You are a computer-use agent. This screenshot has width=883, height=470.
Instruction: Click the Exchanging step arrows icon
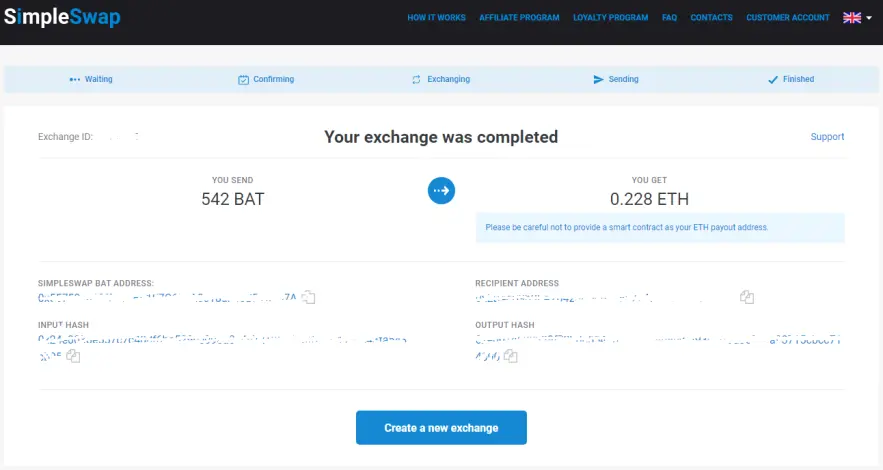(x=416, y=80)
